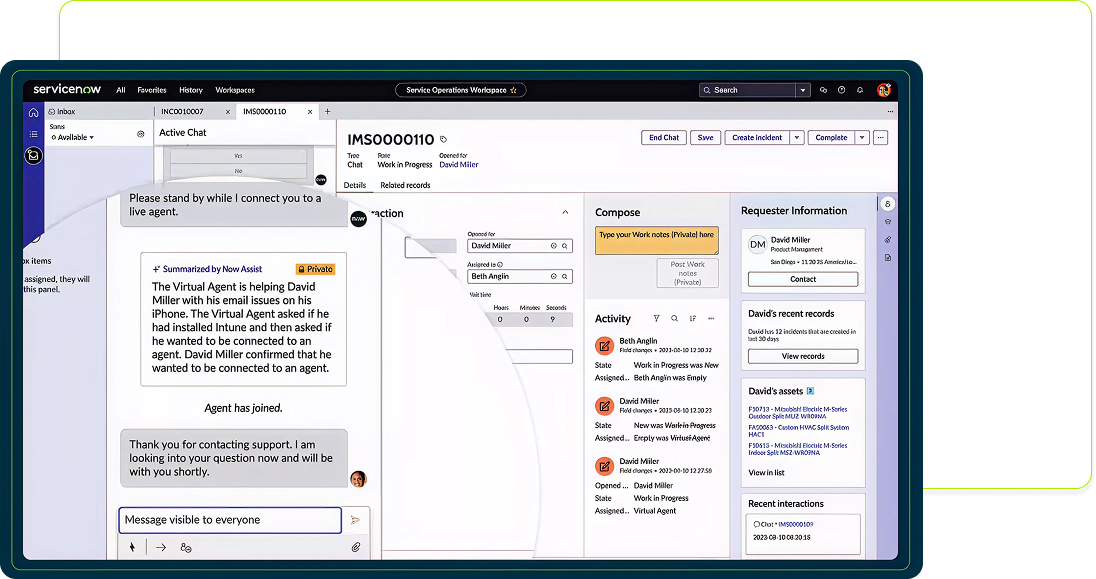Click the End Chat button

point(664,138)
